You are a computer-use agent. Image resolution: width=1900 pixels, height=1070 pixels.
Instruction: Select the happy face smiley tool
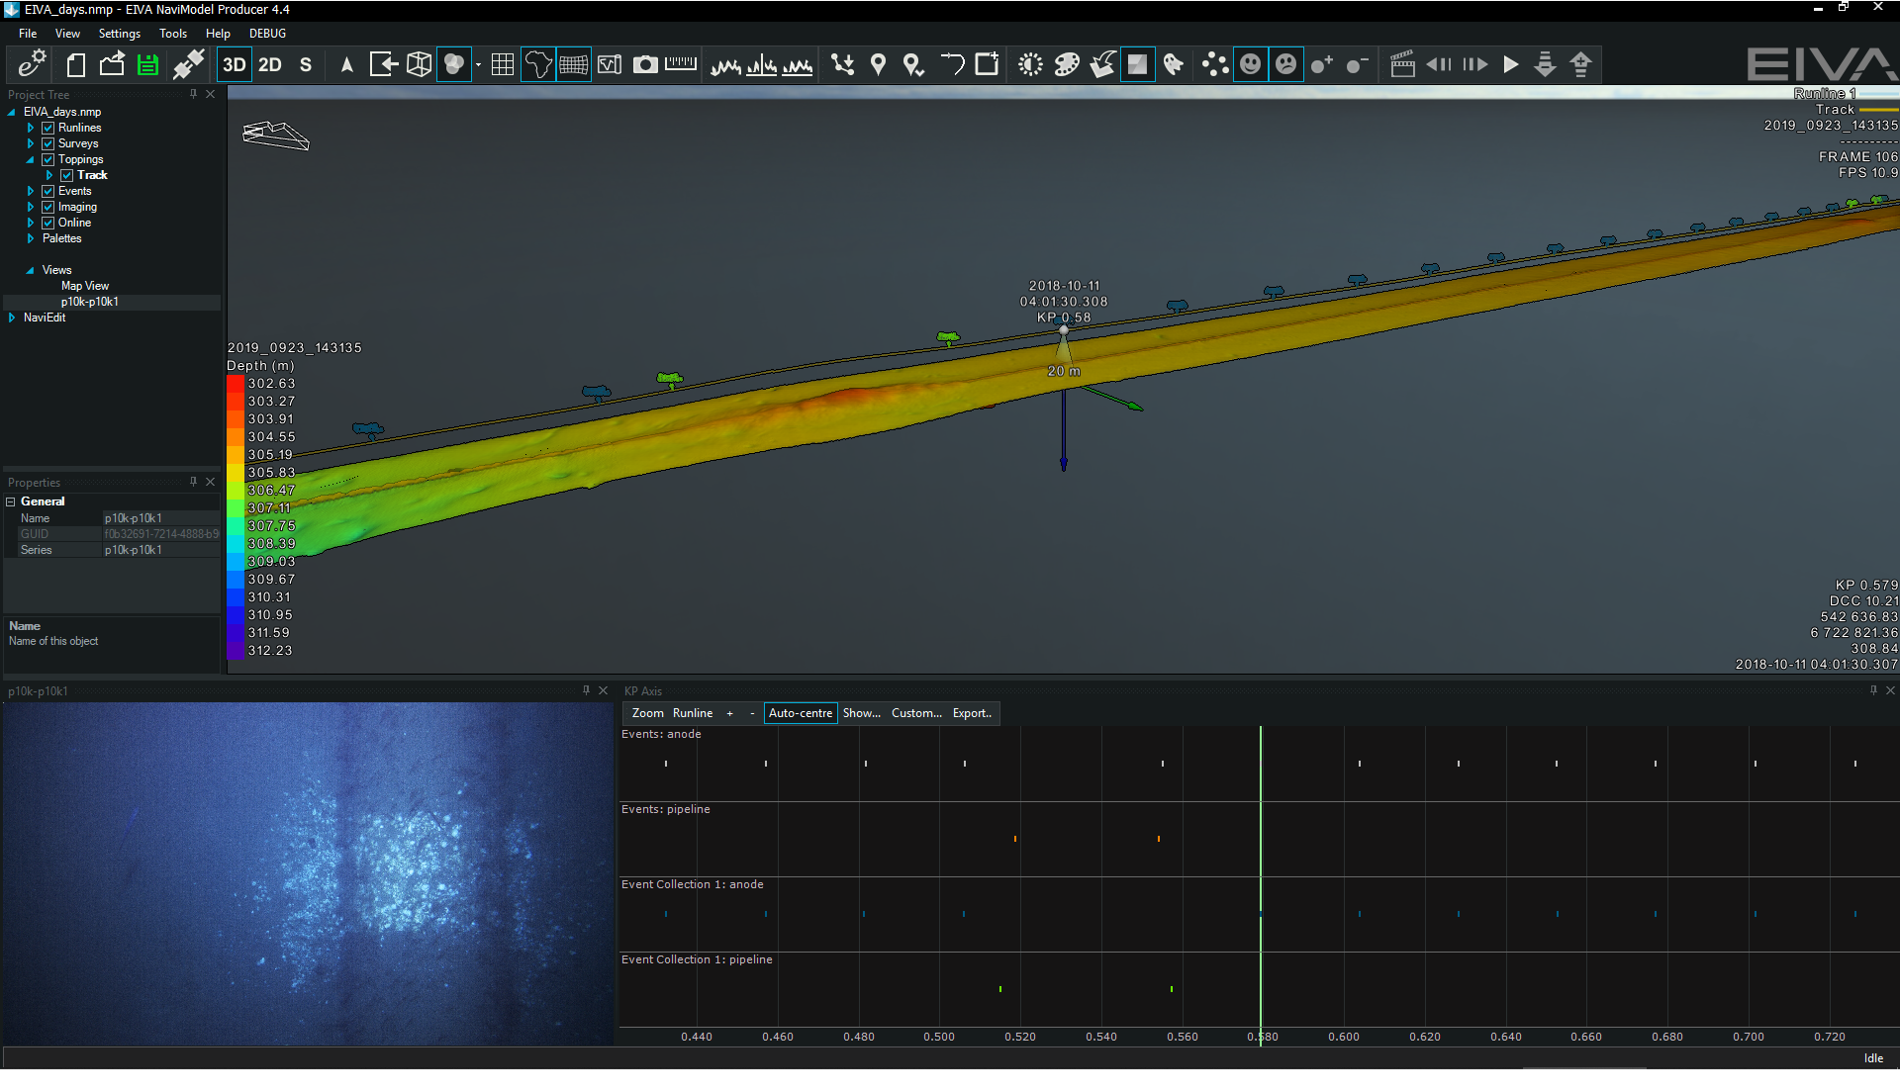pyautogui.click(x=1250, y=64)
